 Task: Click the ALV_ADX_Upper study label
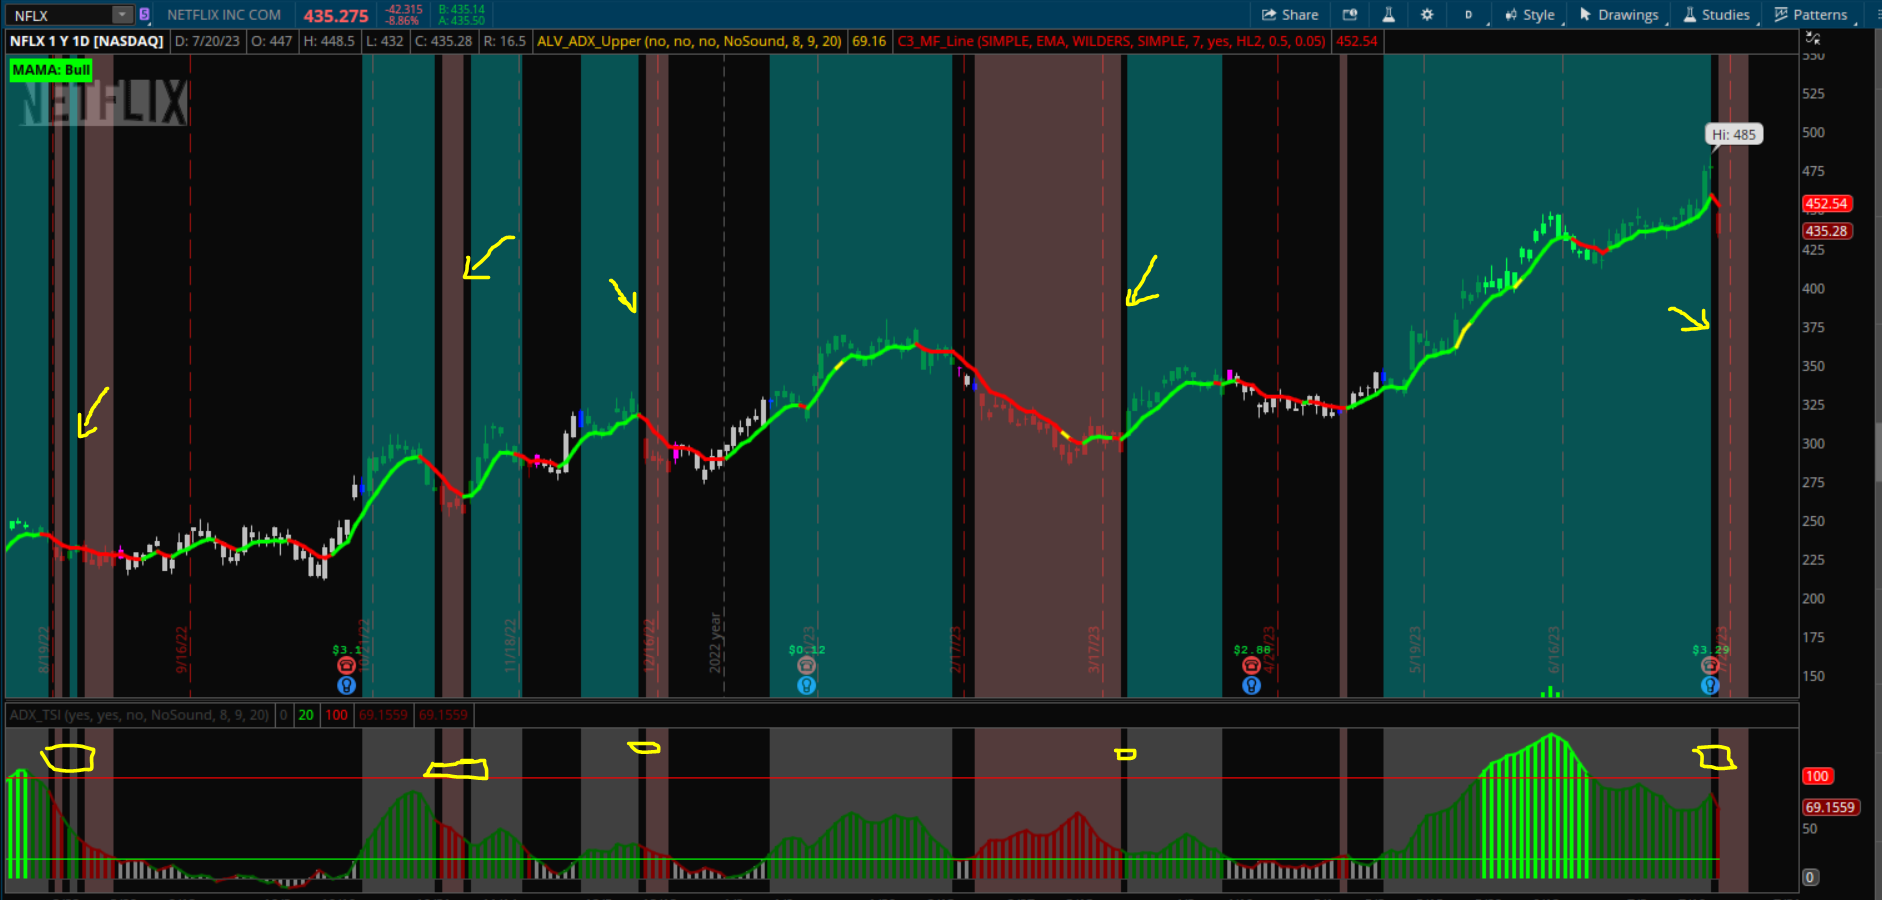tap(689, 41)
